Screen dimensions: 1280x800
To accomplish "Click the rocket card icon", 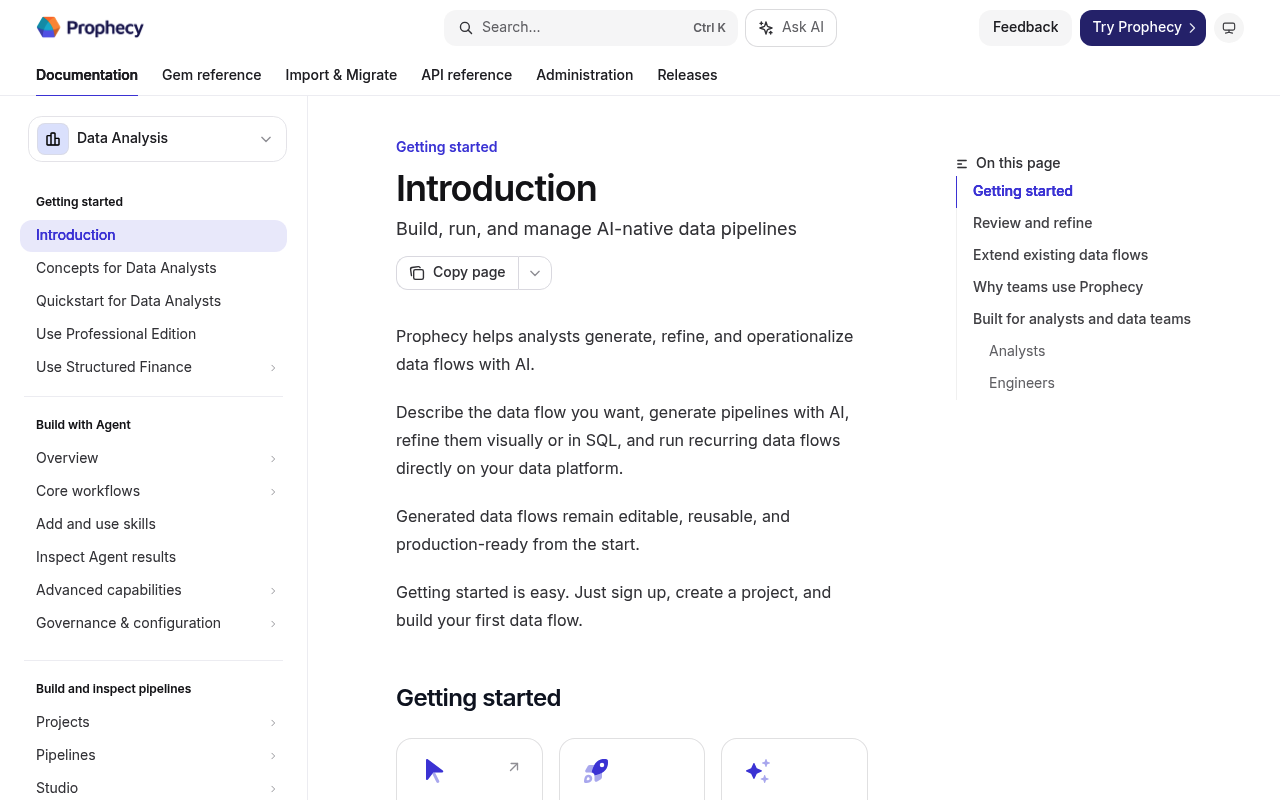I will (596, 770).
